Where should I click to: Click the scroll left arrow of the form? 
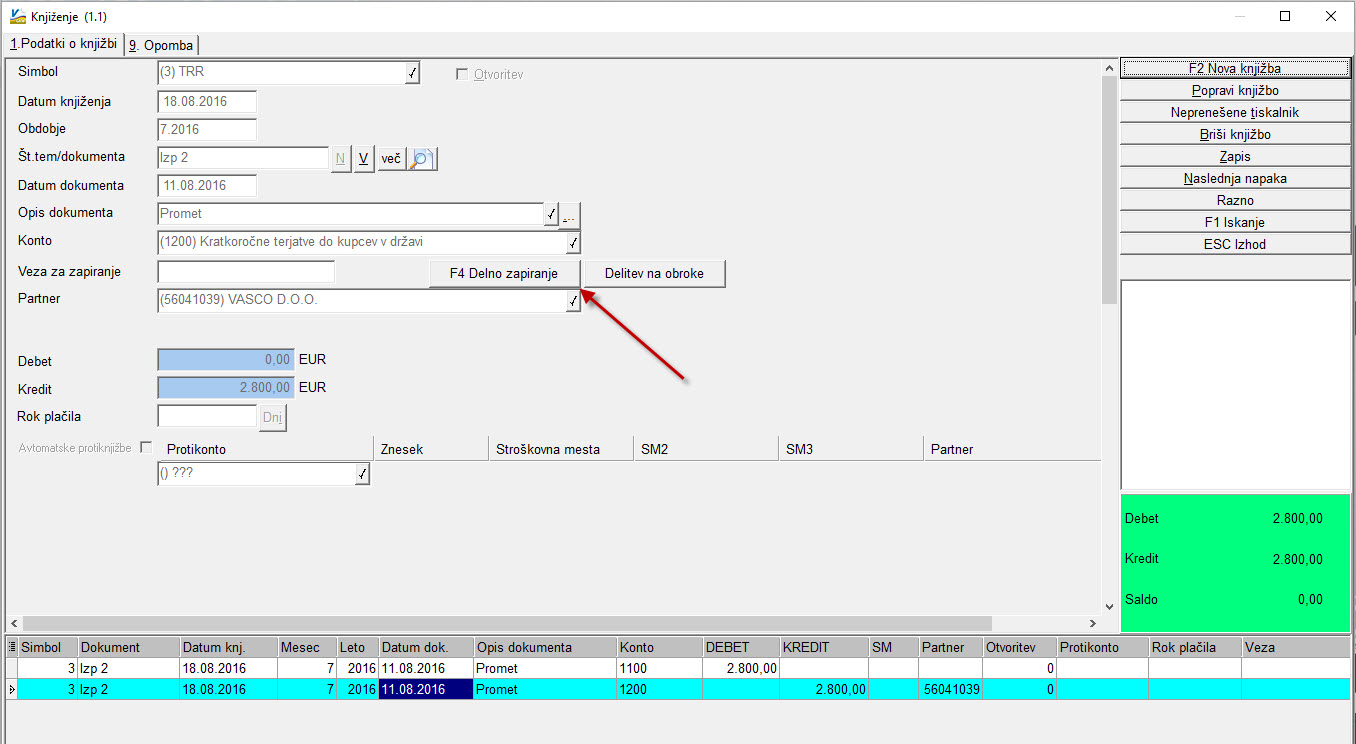14,623
